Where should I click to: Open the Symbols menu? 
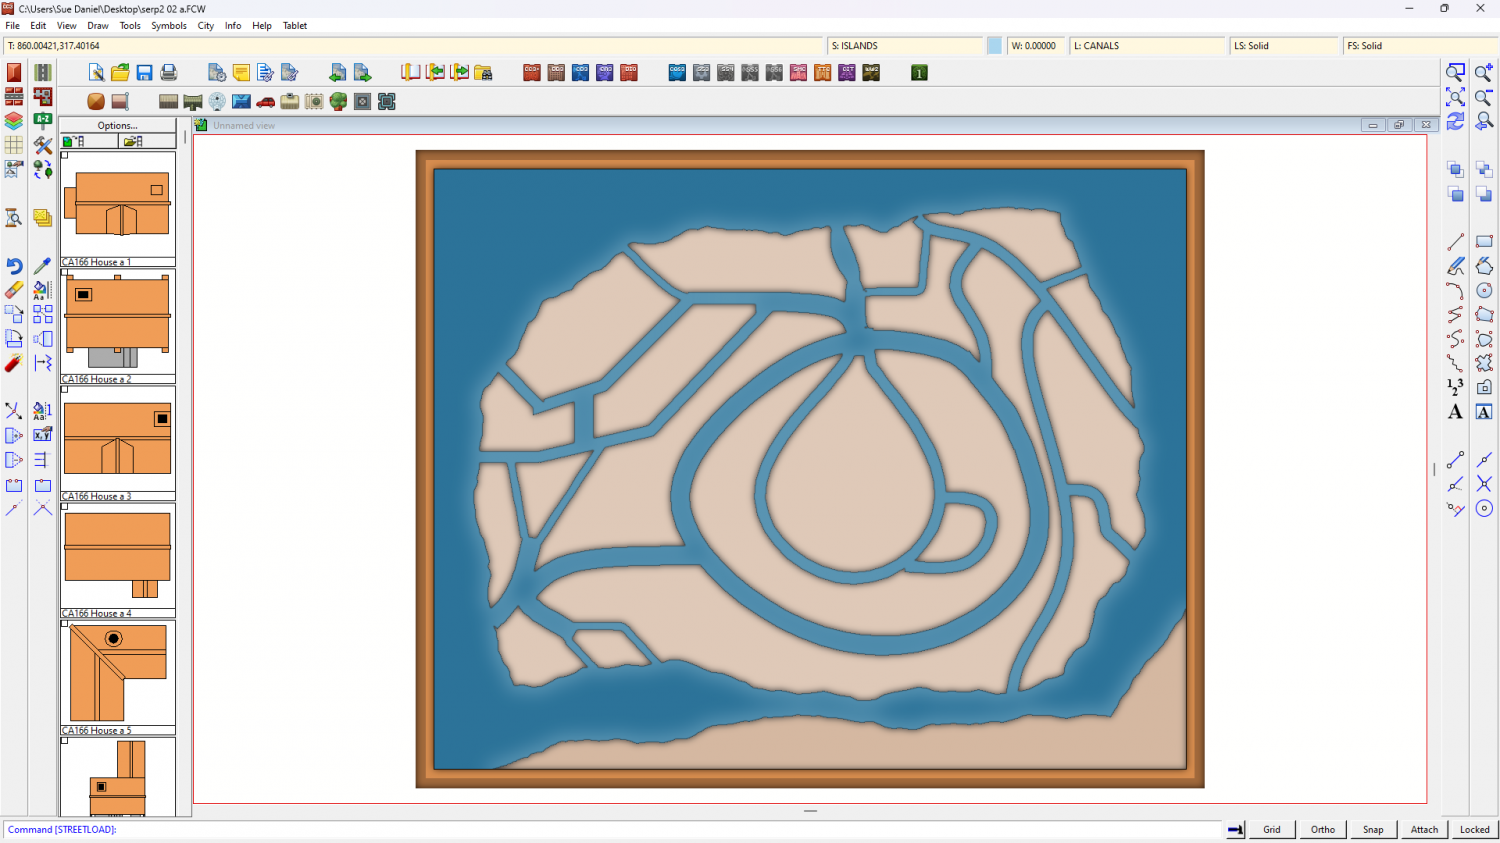pos(169,26)
